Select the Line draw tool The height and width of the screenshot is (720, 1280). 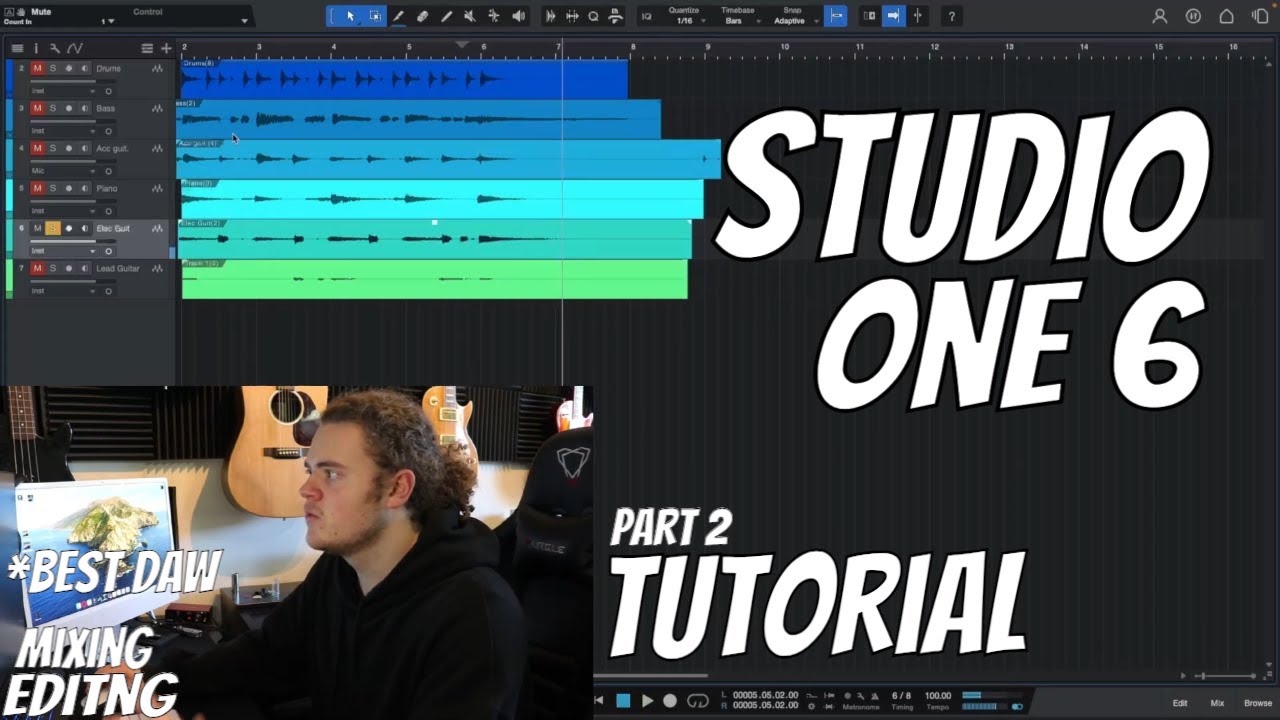point(446,16)
